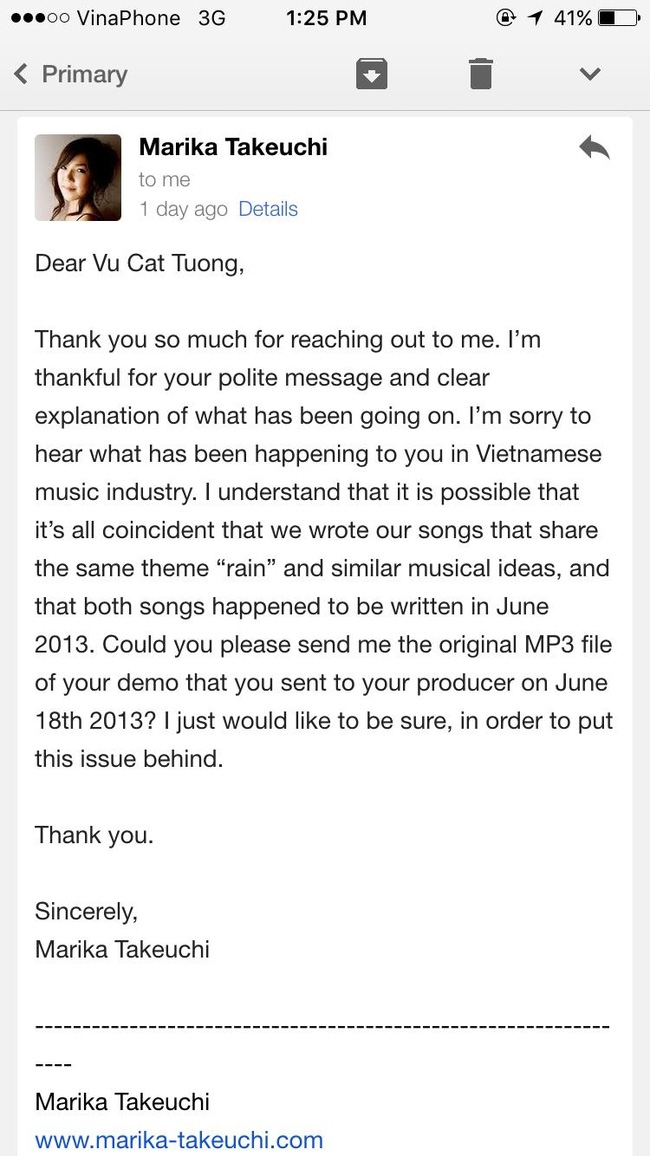Reply using the curved arrow icon

click(x=594, y=147)
